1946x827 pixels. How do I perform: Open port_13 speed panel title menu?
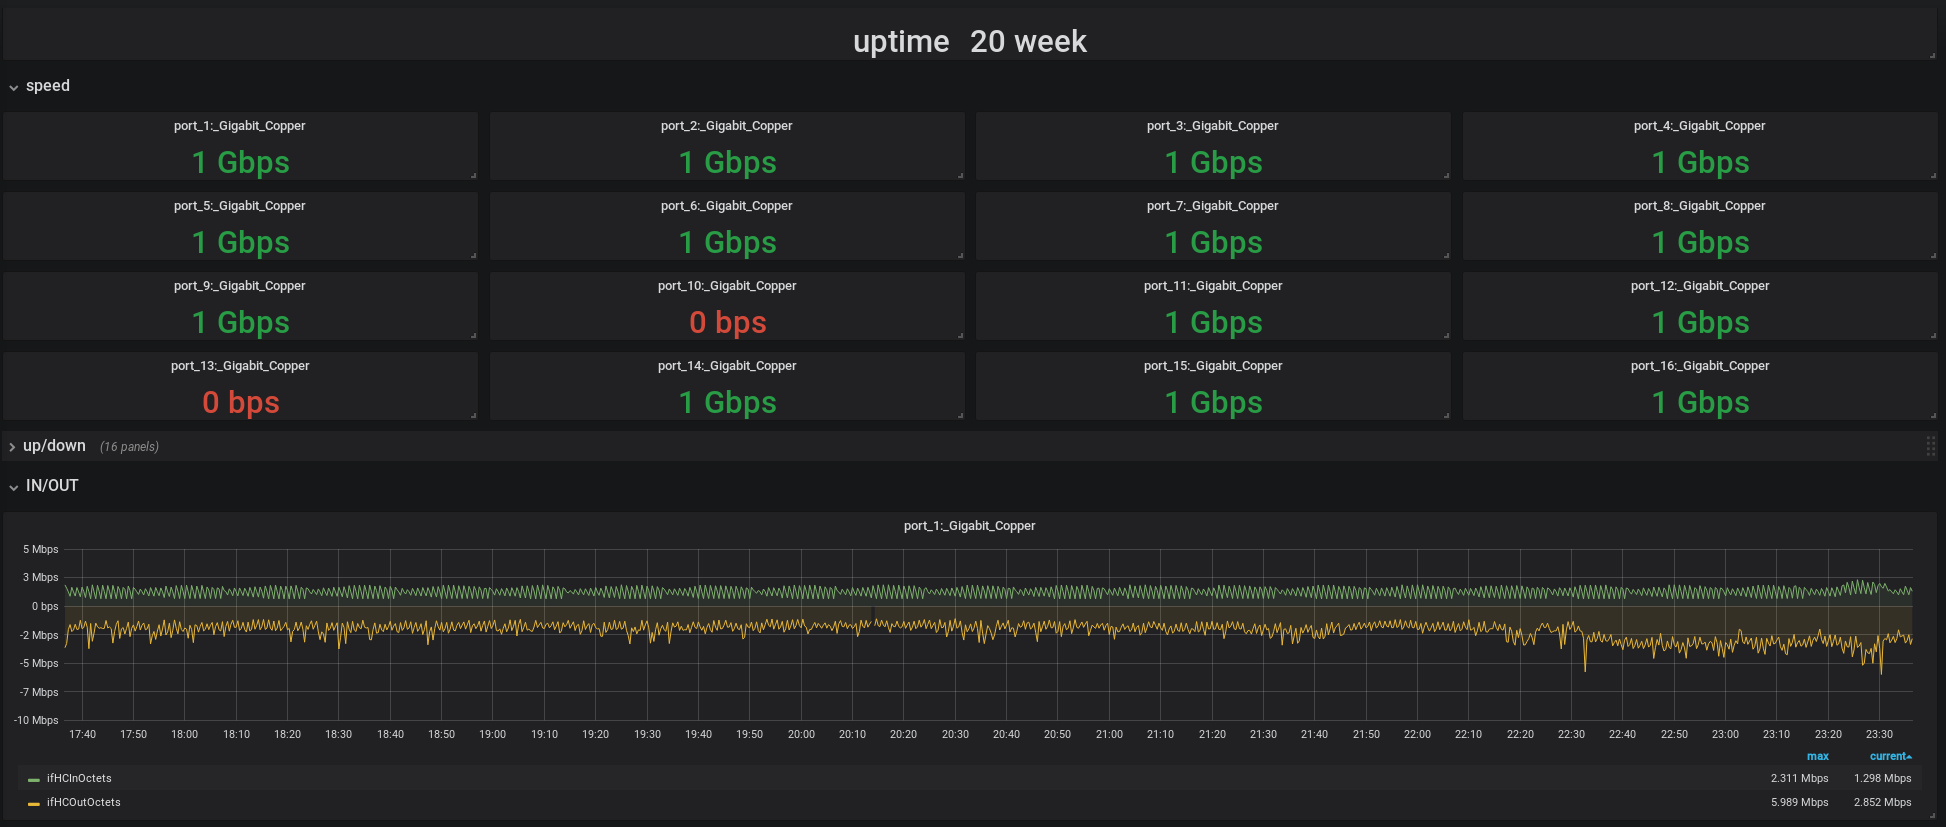pos(240,366)
